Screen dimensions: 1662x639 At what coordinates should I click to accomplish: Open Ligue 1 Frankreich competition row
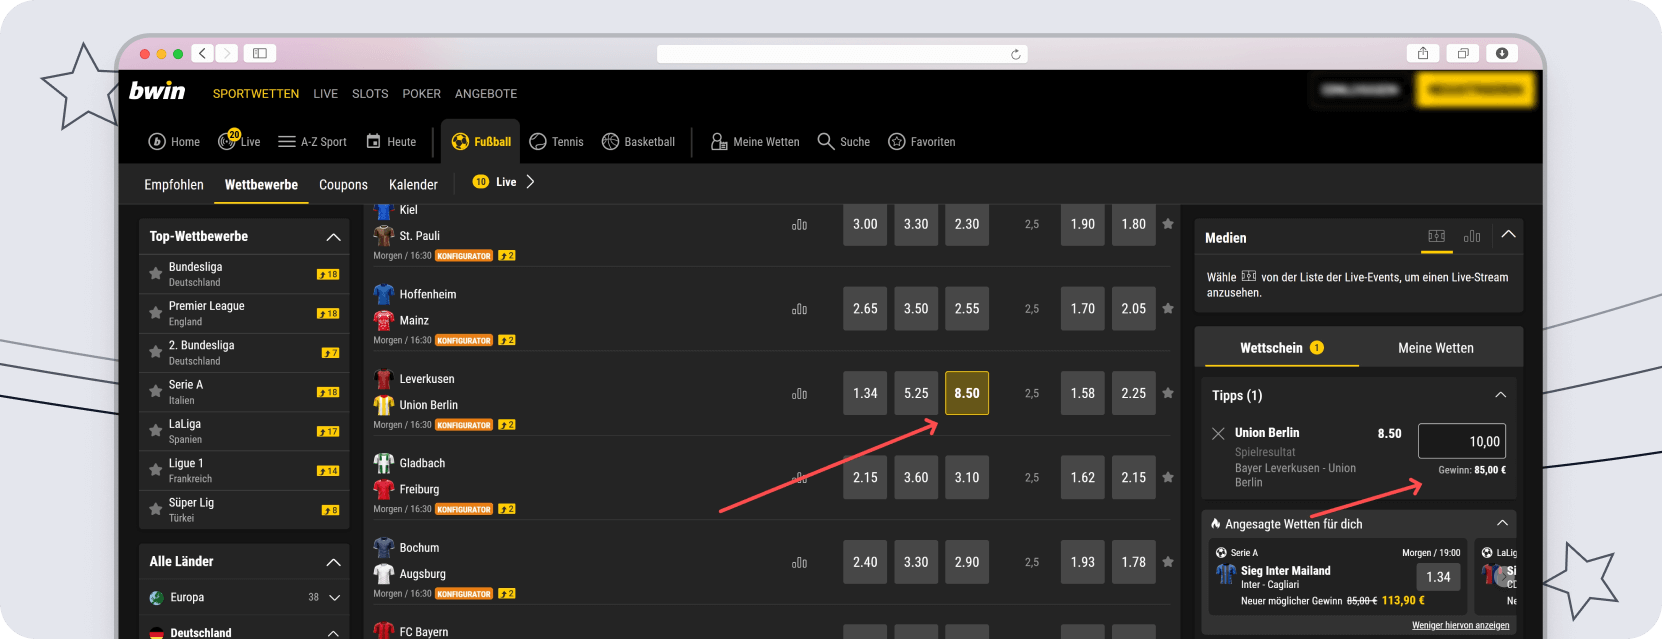[244, 471]
